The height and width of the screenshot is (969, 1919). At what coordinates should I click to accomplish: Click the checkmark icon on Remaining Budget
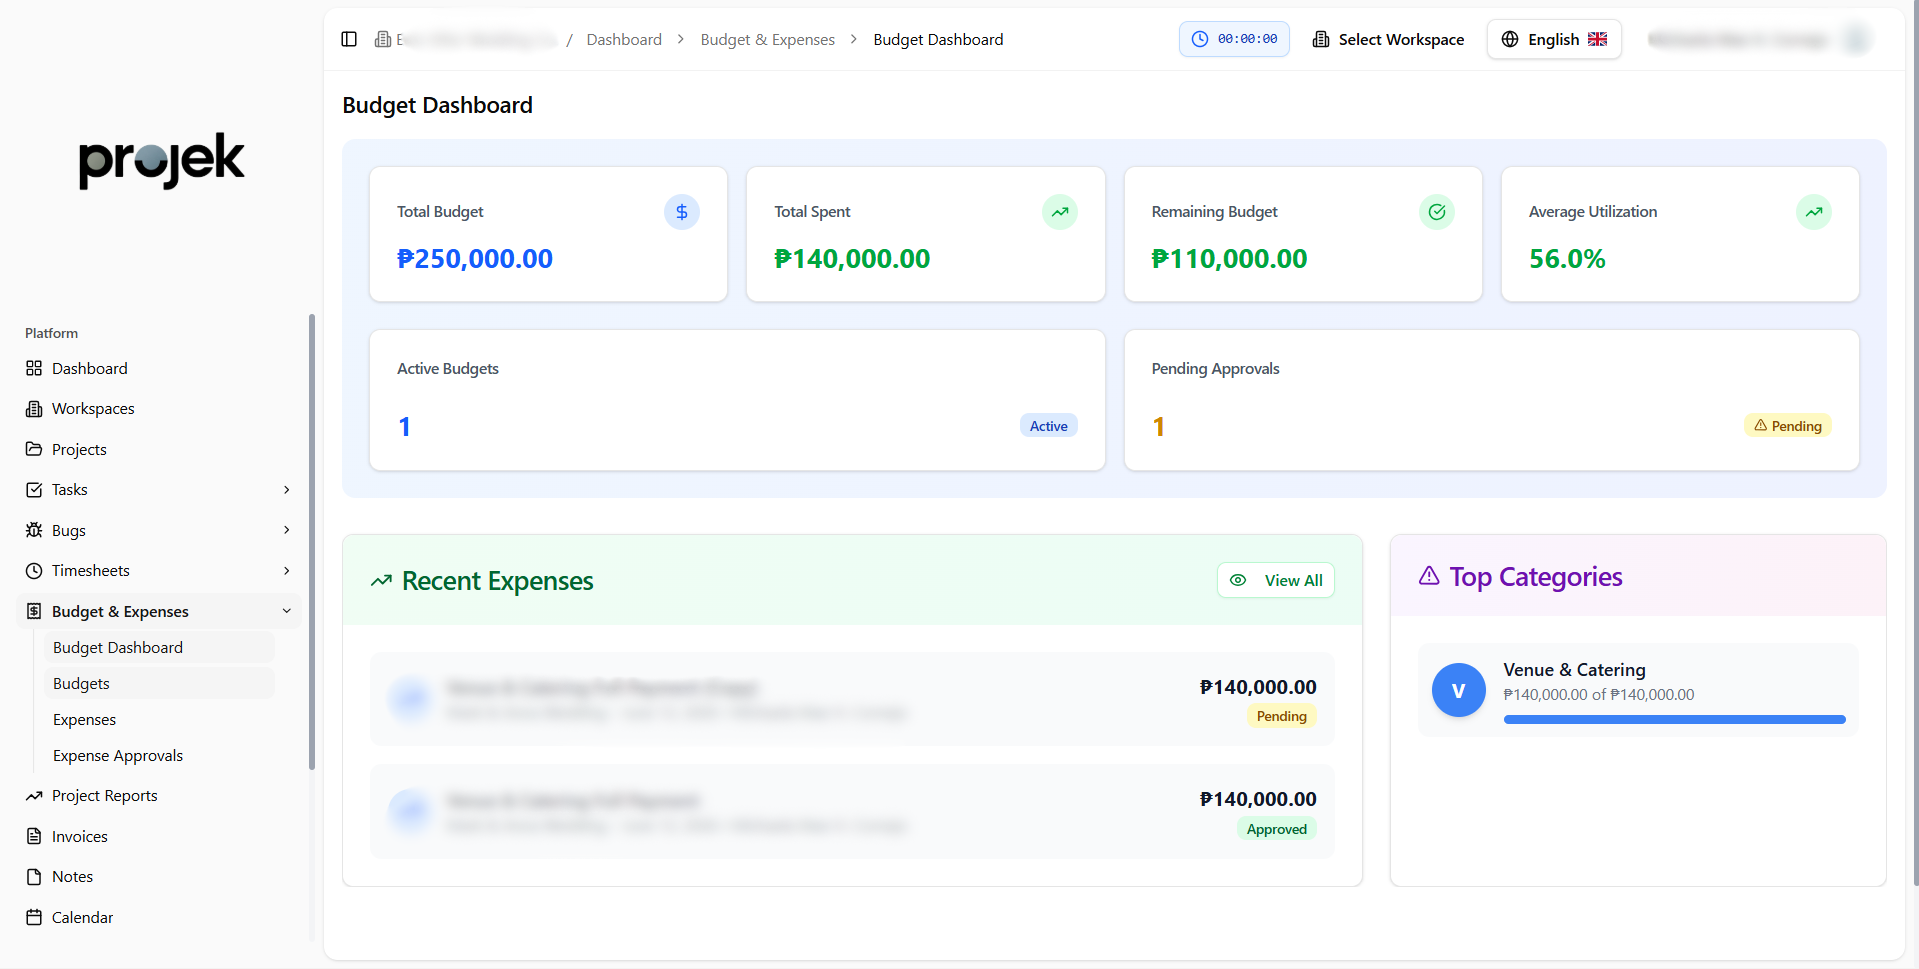1436,212
